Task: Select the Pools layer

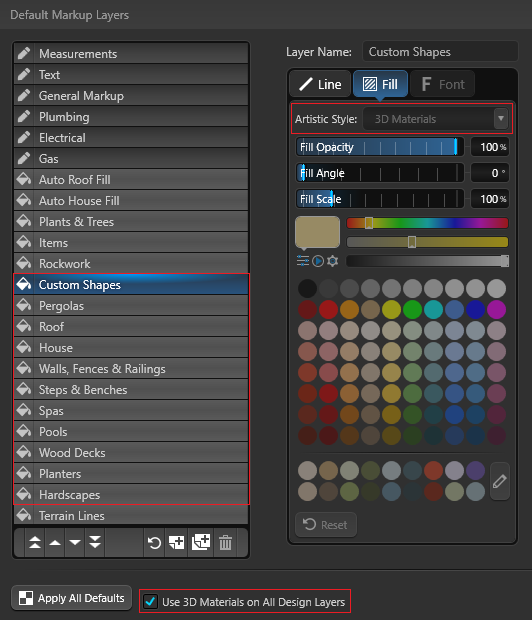Action: (x=131, y=431)
